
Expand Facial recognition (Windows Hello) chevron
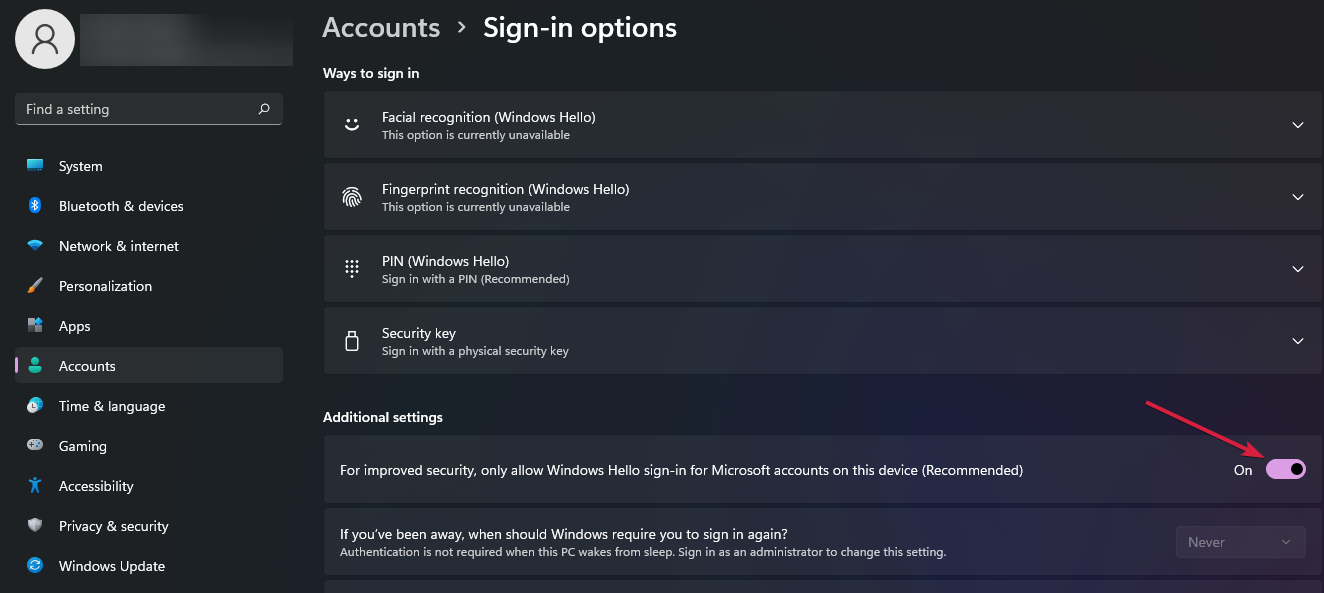1298,125
